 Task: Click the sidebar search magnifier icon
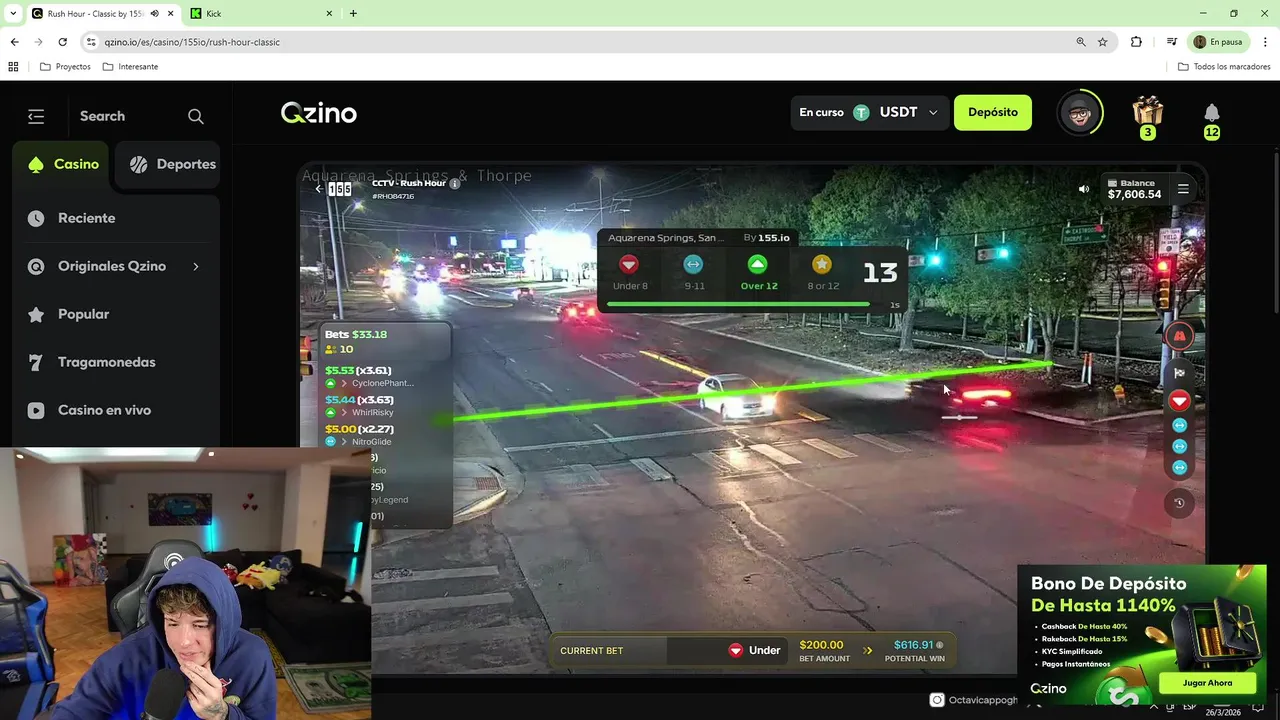[196, 116]
